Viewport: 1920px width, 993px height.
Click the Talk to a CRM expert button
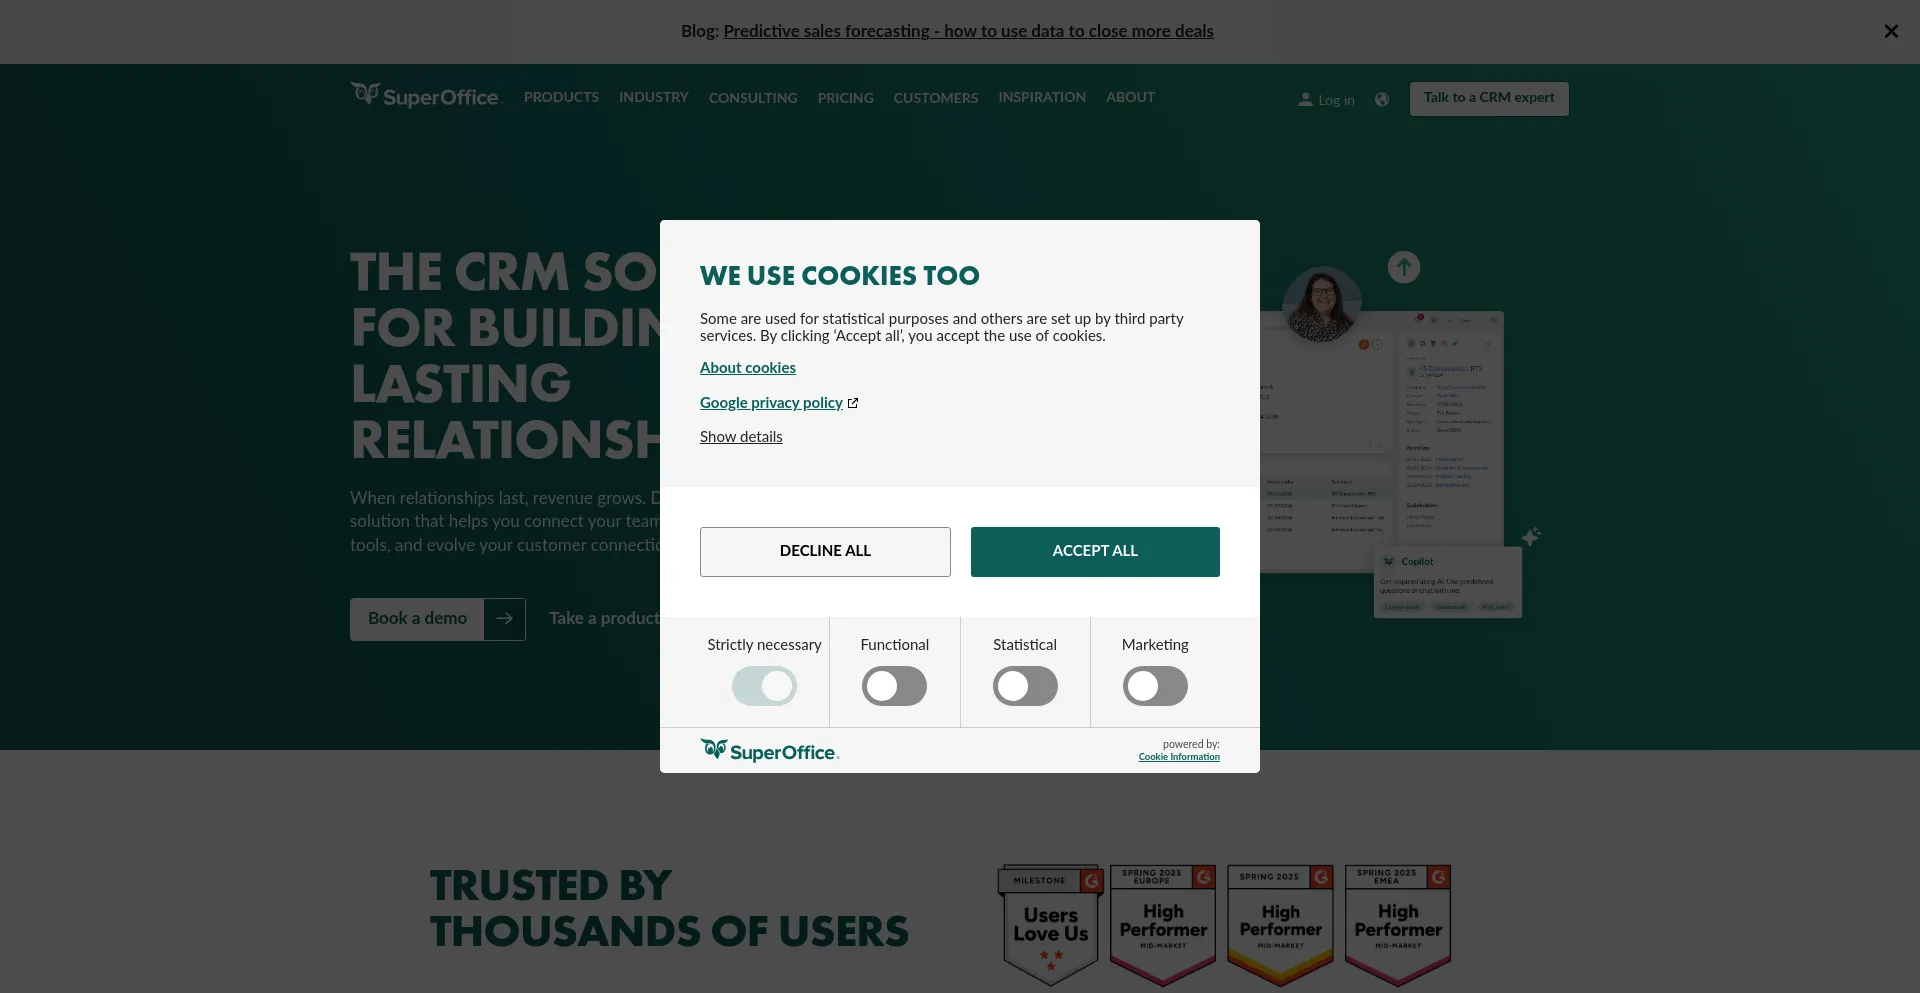click(1488, 98)
